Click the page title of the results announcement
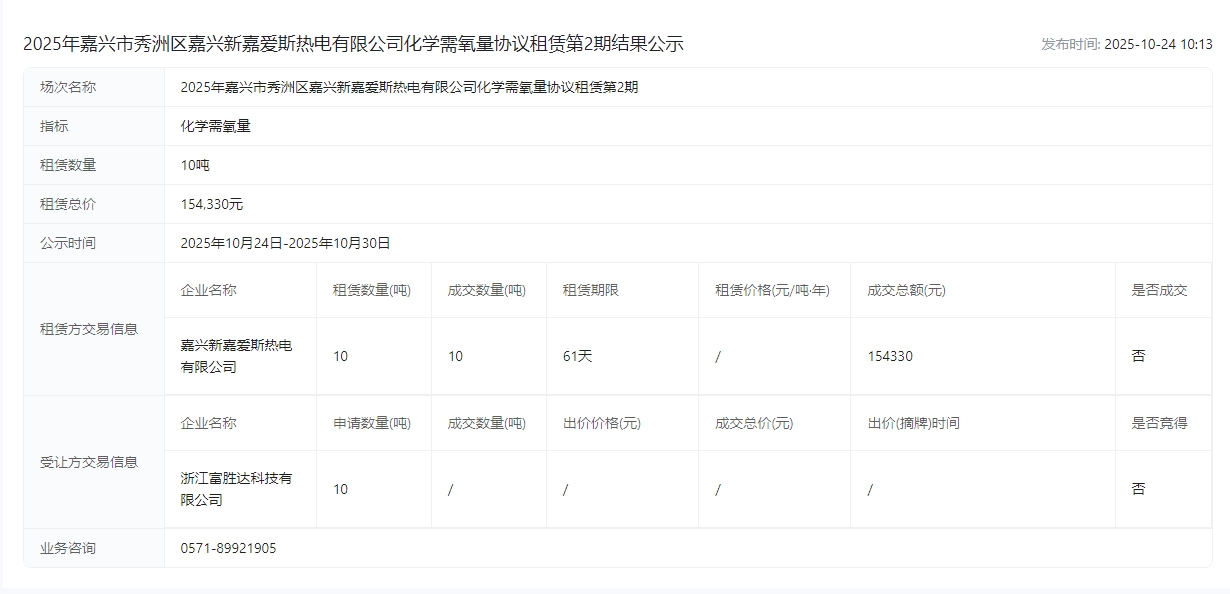This screenshot has height=594, width=1230. (x=353, y=44)
